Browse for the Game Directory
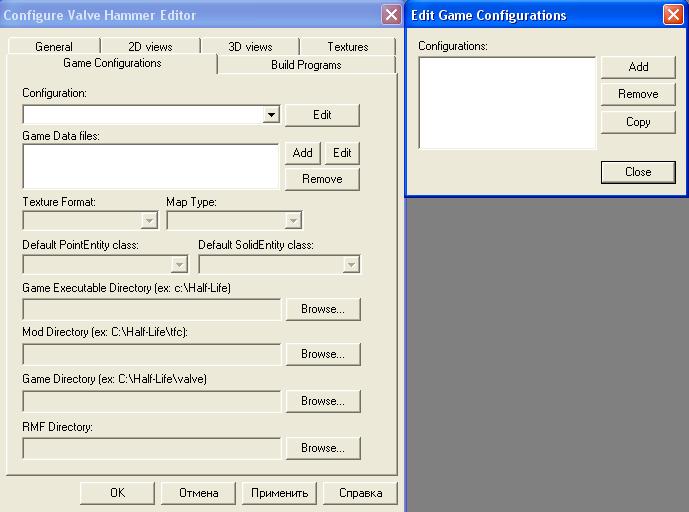689x512 pixels. pos(323,401)
